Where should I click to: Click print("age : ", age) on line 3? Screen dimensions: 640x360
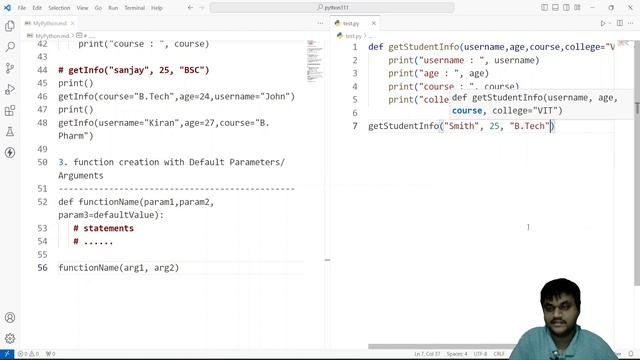point(438,73)
